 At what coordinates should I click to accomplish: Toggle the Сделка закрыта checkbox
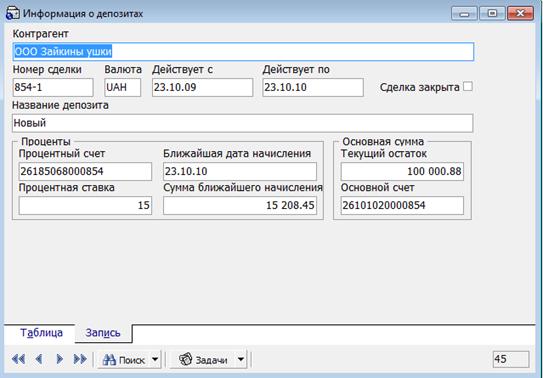pos(468,86)
